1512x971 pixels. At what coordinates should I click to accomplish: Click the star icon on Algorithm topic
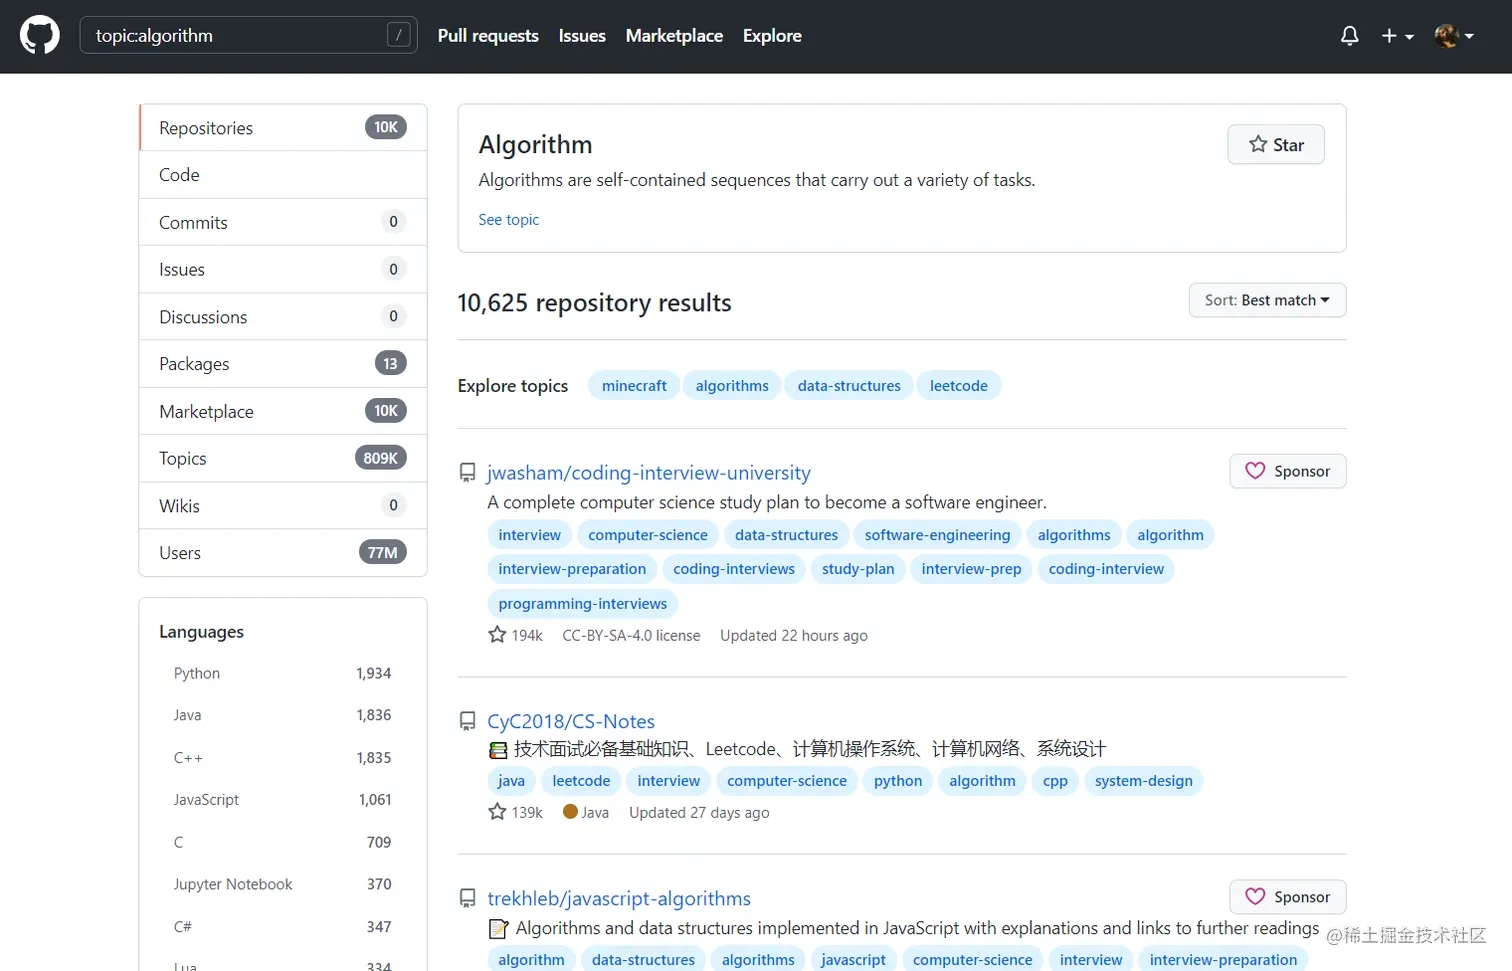point(1258,144)
